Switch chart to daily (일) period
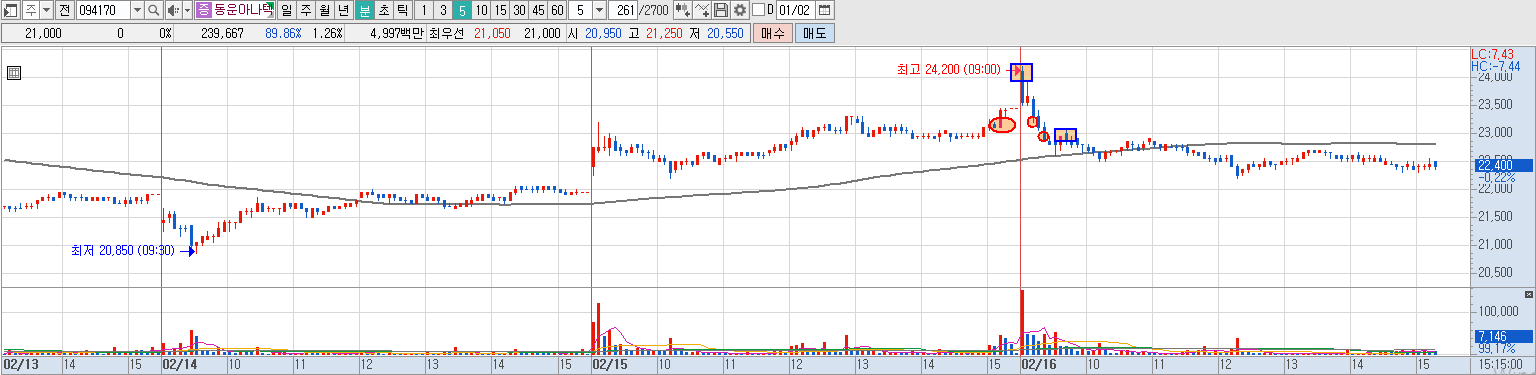1536x375 pixels. pos(288,10)
